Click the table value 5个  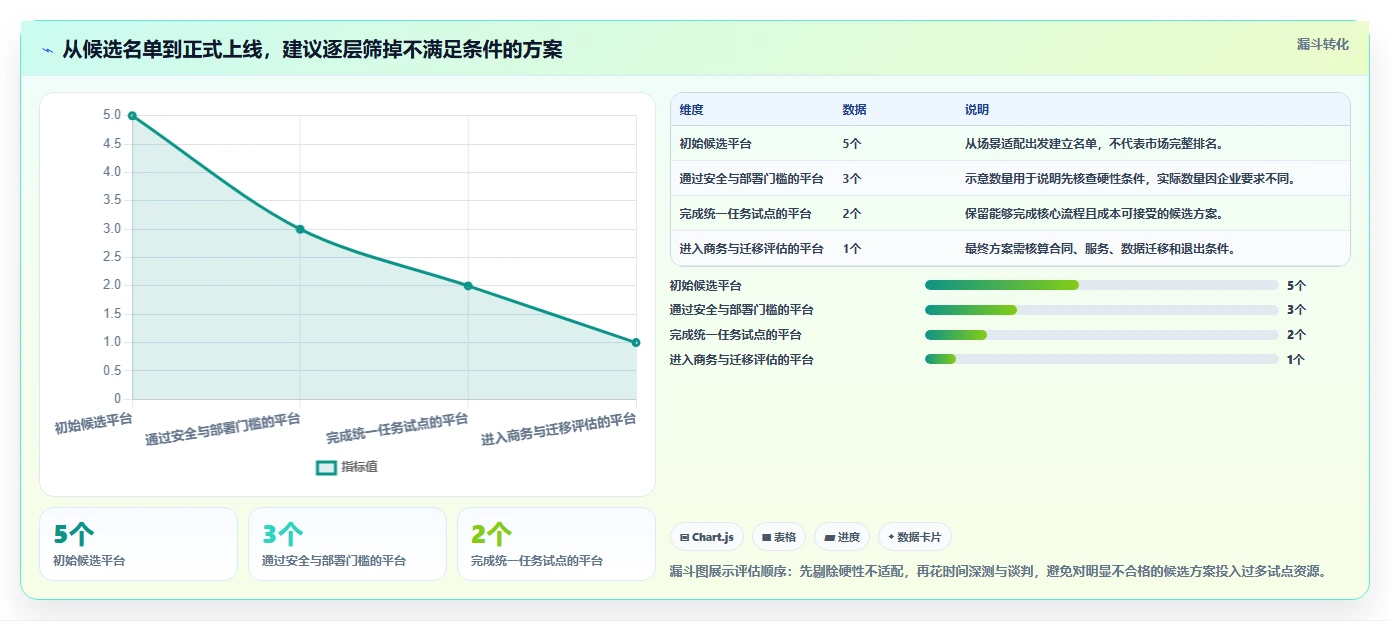(852, 144)
